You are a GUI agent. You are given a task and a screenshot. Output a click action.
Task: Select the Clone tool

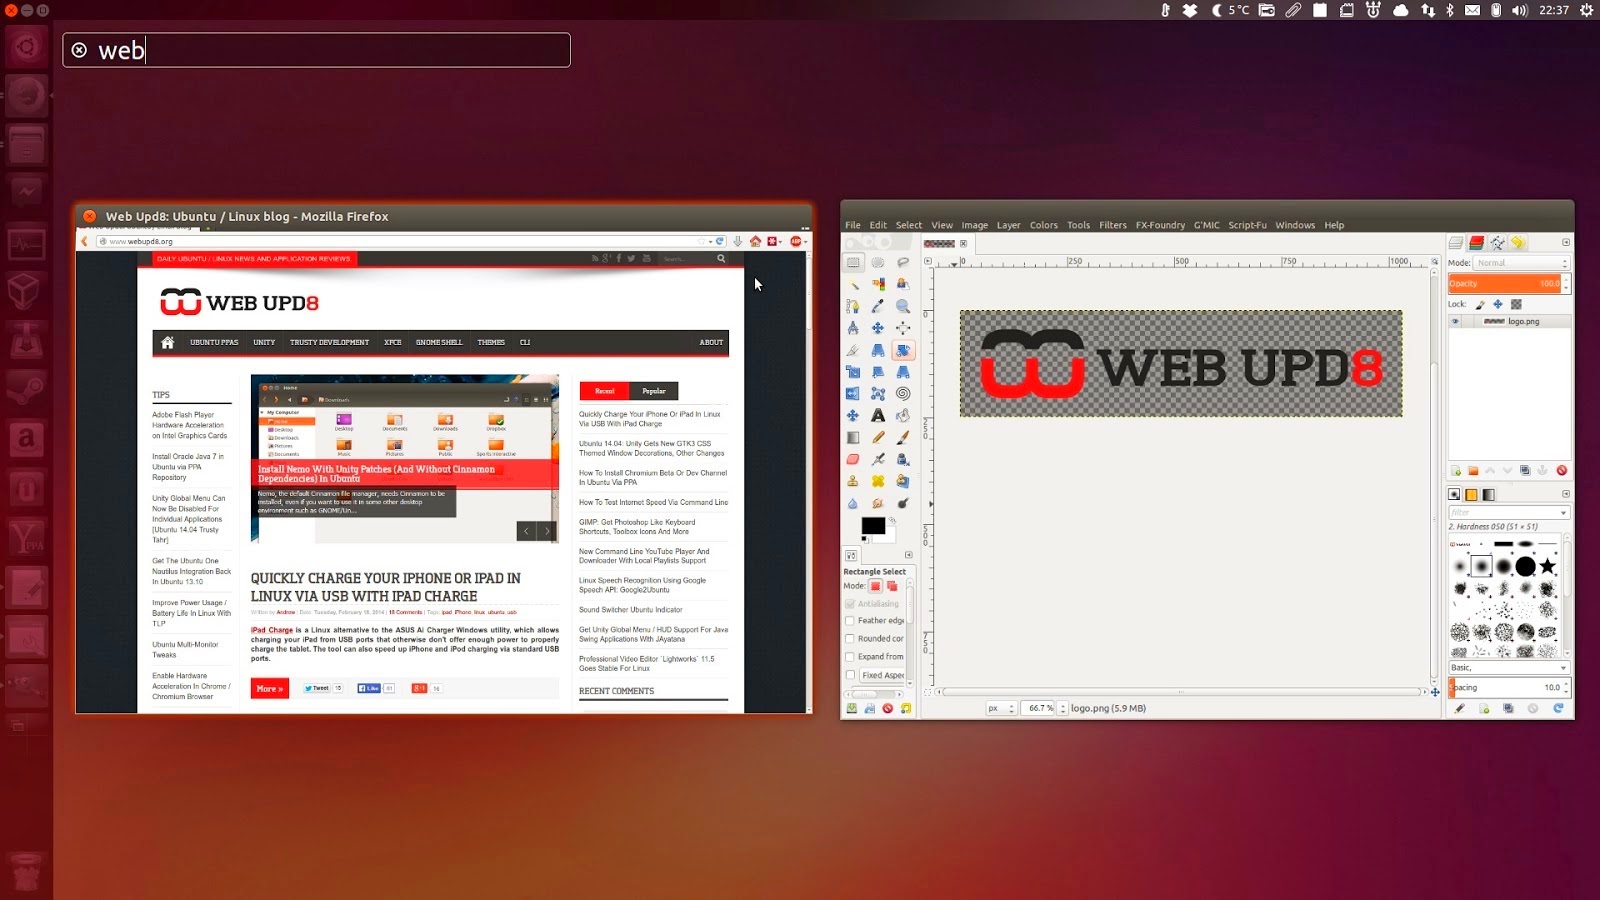tap(853, 480)
